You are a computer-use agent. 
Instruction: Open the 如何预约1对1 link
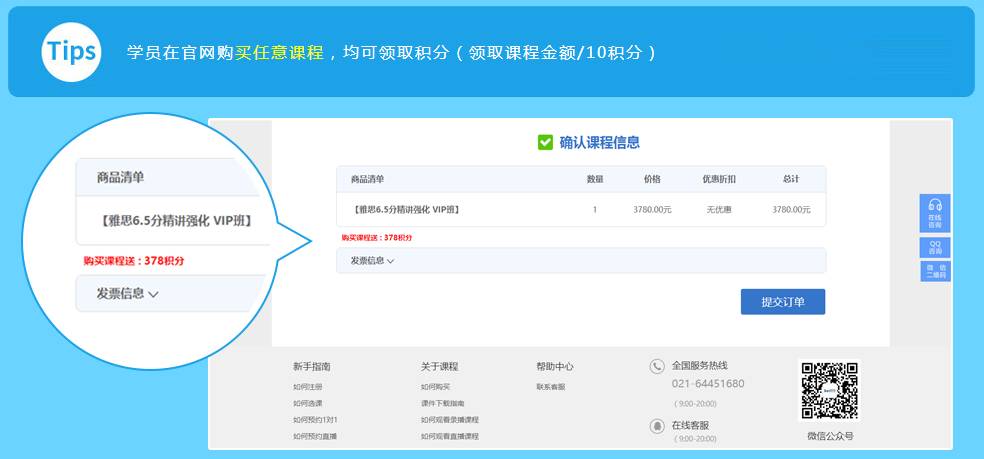314,420
